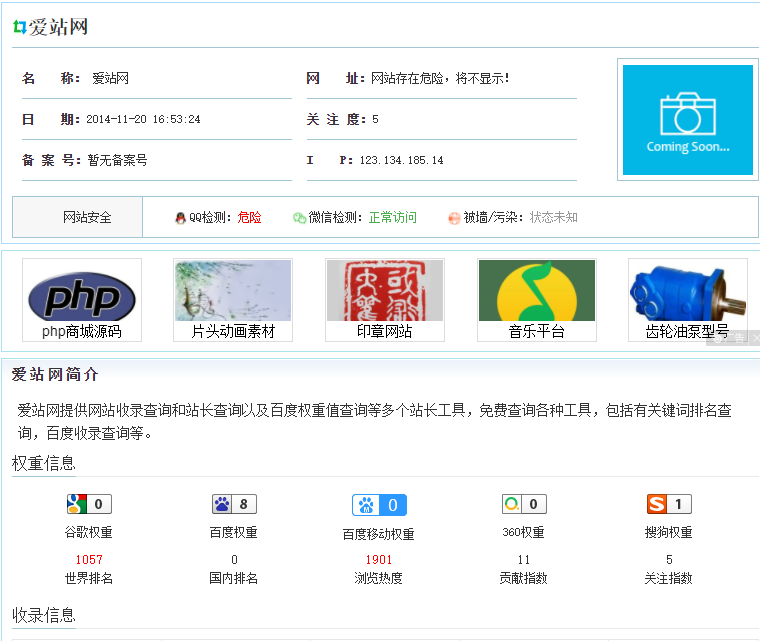760x641 pixels.
Task: Click the red 危险 QQ detection result
Action: [250, 218]
